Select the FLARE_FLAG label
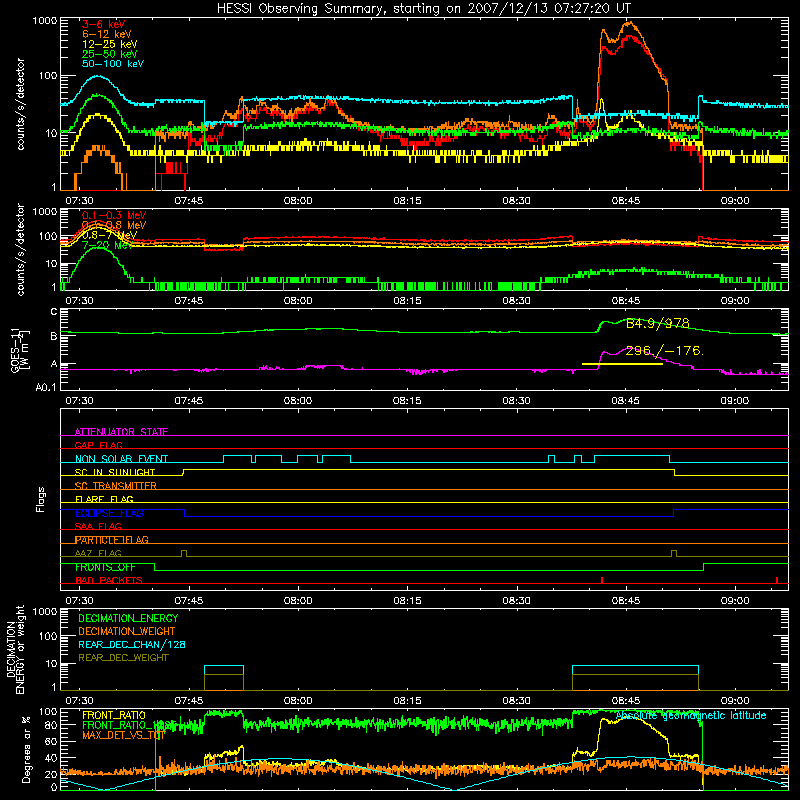Viewport: 800px width, 800px height. click(104, 499)
